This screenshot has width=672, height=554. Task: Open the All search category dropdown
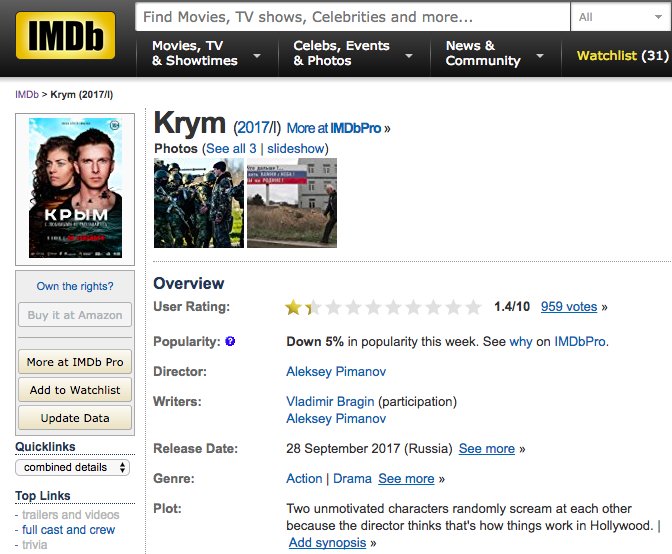(x=620, y=17)
